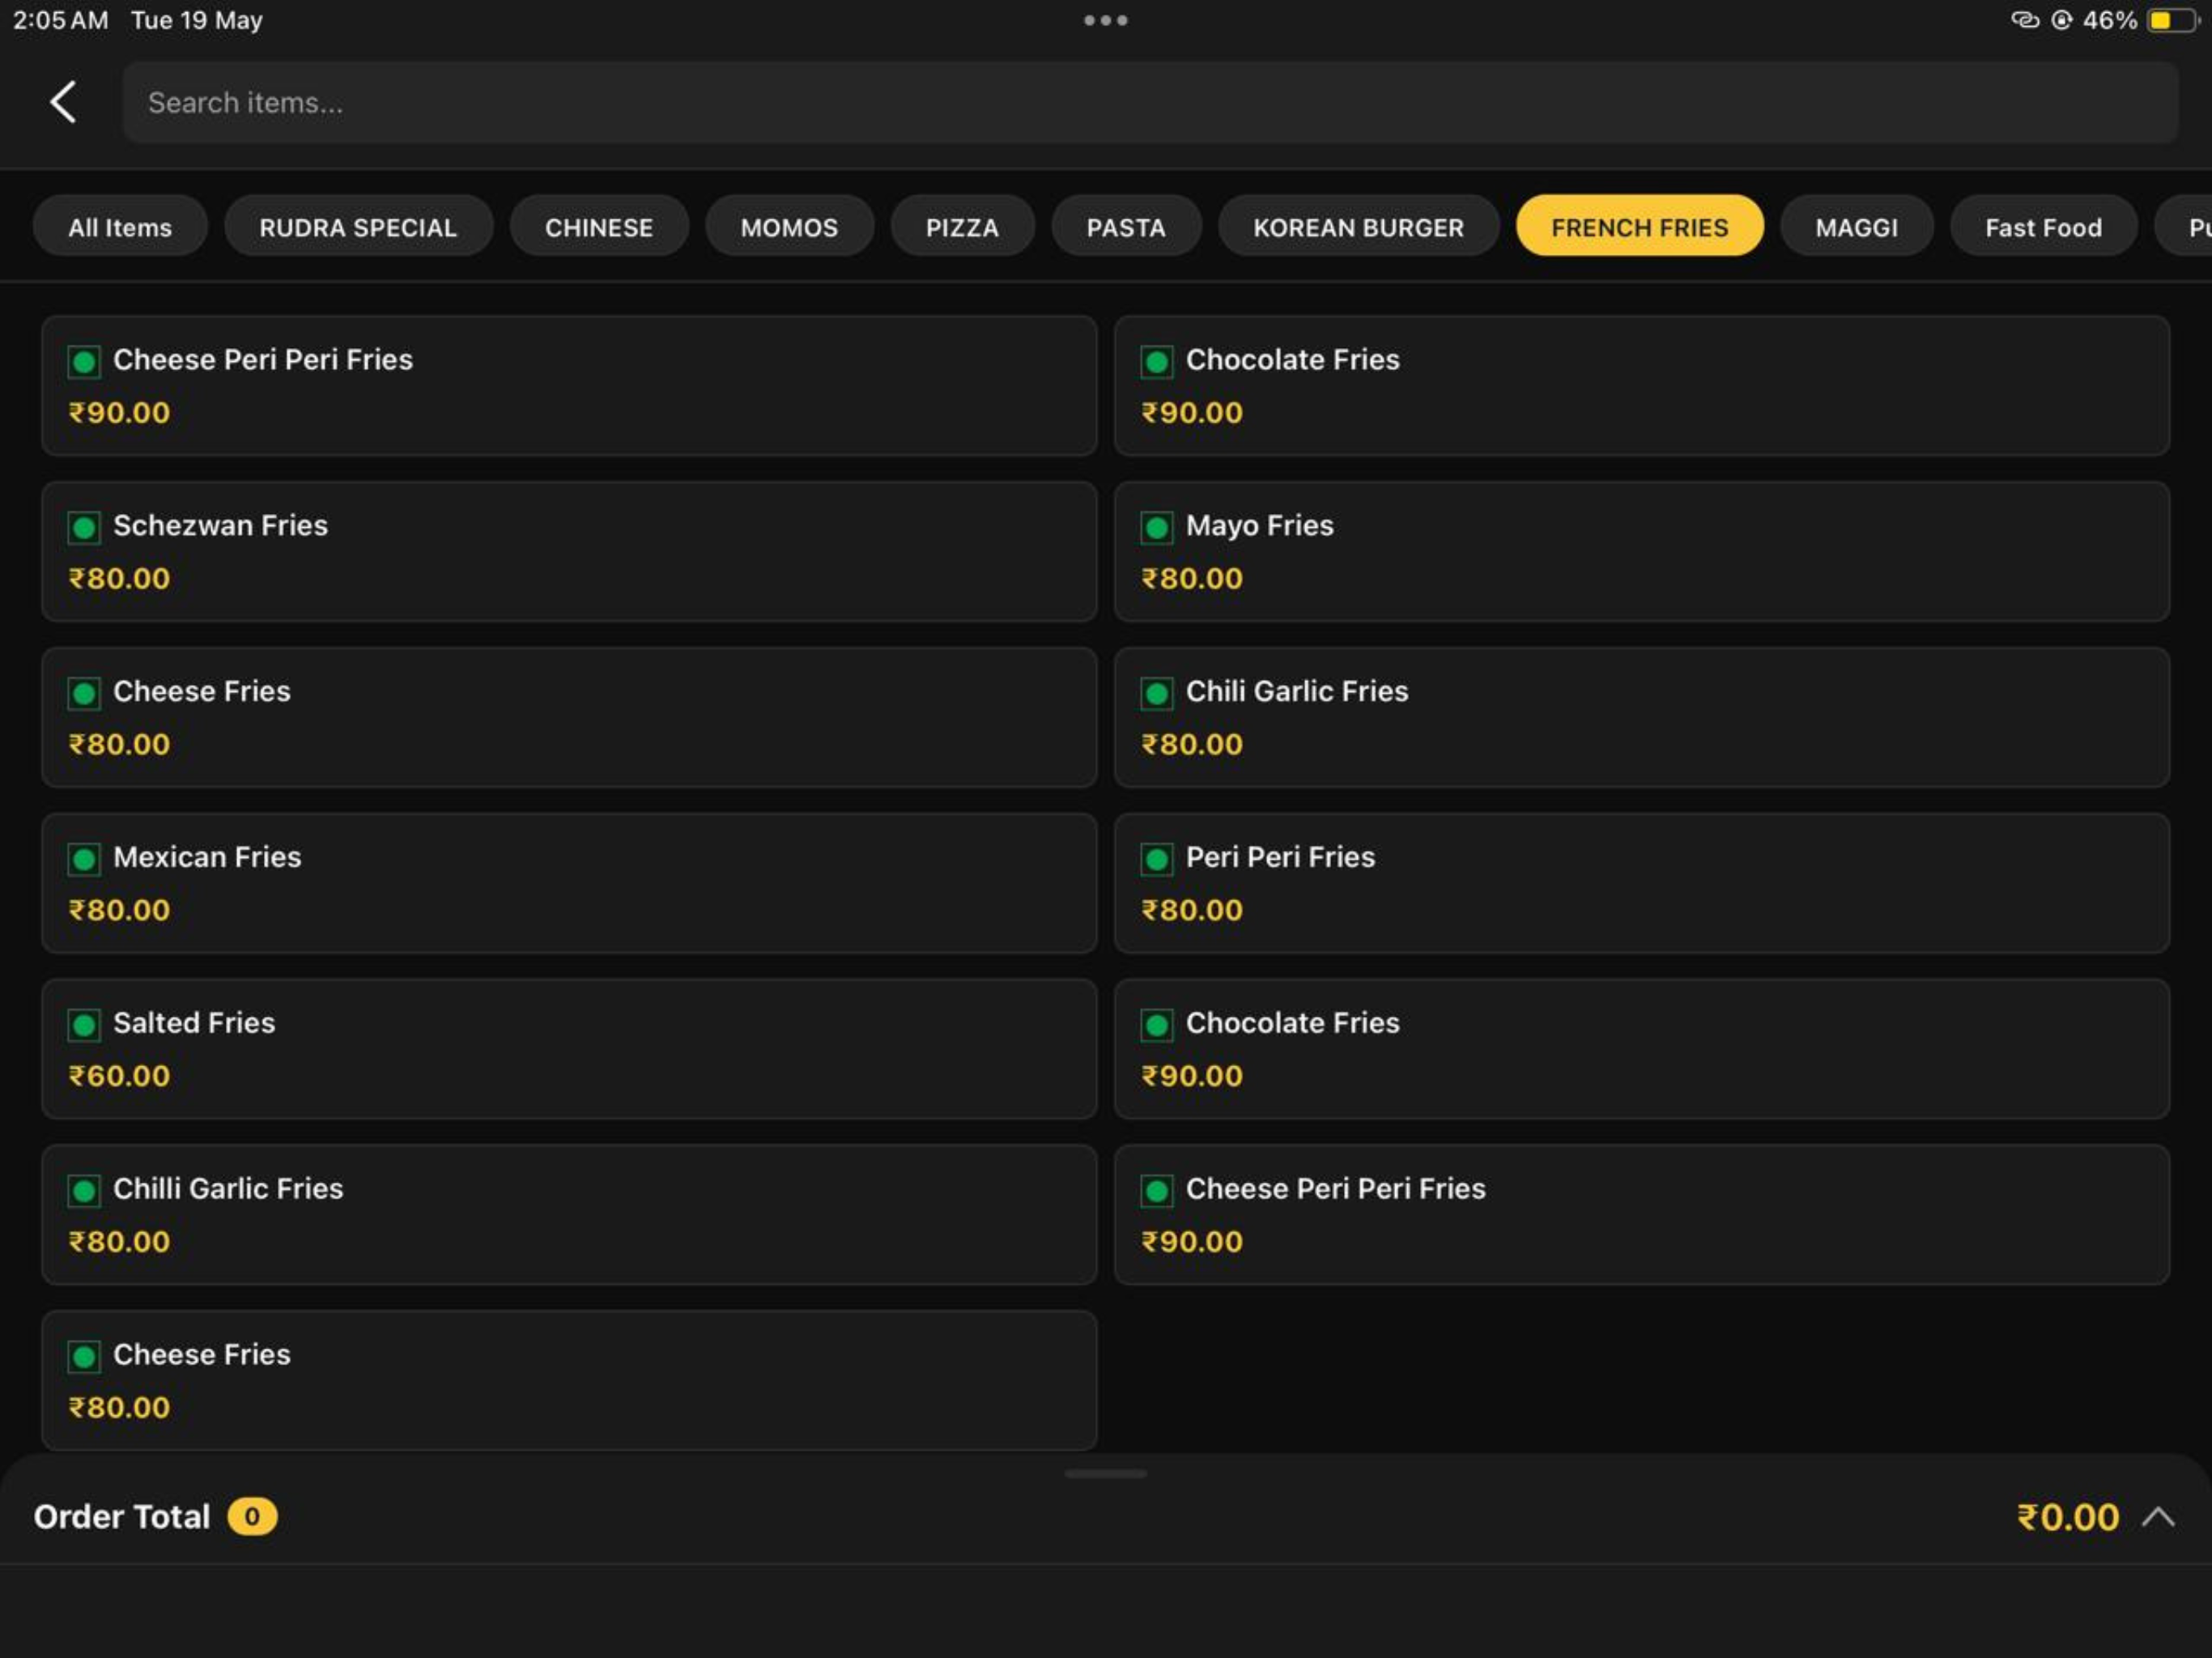Viewport: 2212px width, 1658px height.
Task: Tap veg indicator on Chilli Garlic Fries
Action: click(x=84, y=1192)
